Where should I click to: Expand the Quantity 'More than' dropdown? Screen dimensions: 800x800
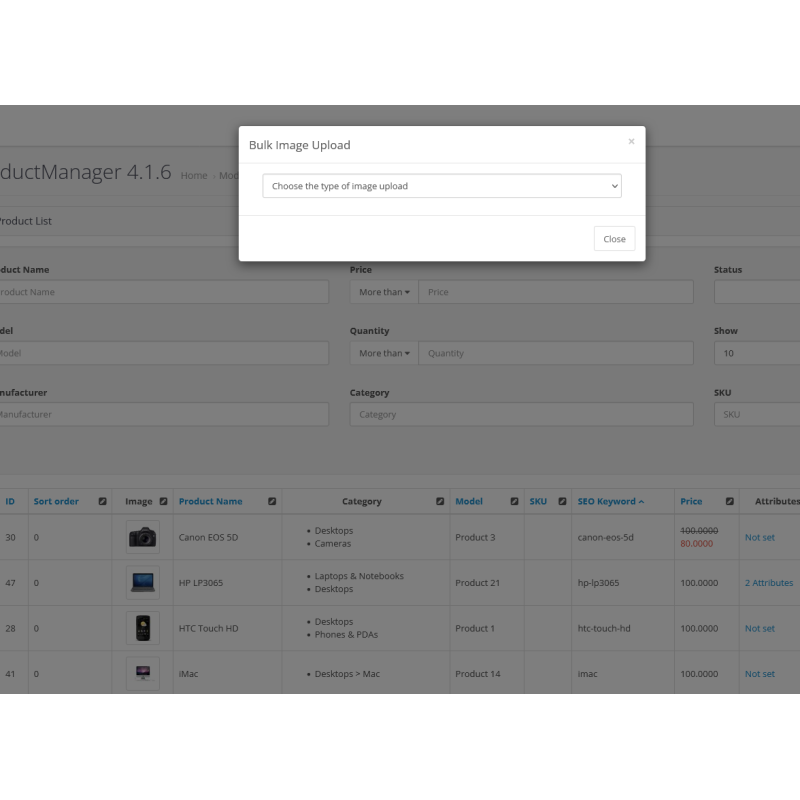pyautogui.click(x=384, y=353)
